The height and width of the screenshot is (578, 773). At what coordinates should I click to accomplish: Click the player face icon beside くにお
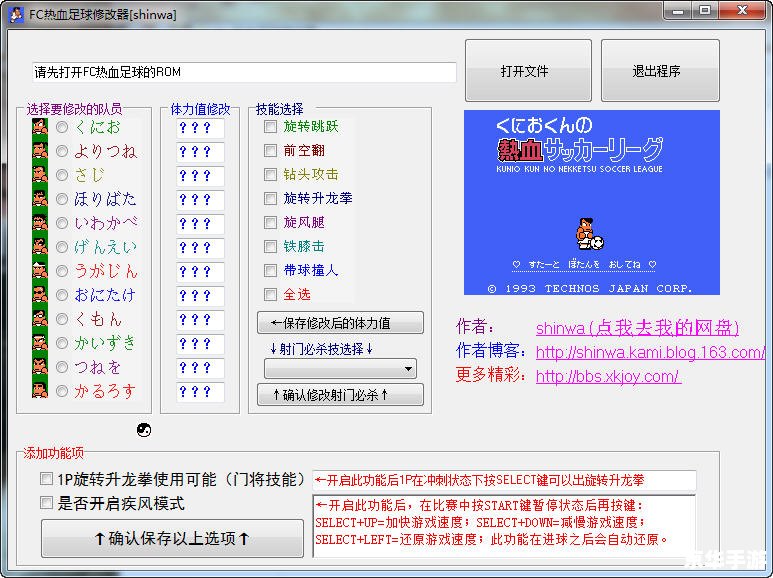[x=40, y=127]
